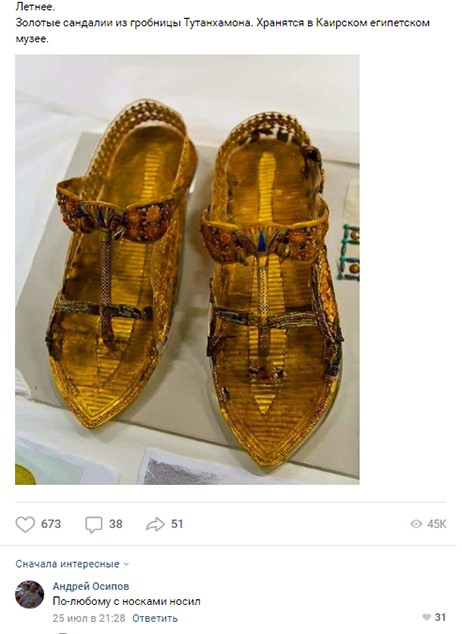Click the eye views icon

click(x=416, y=524)
